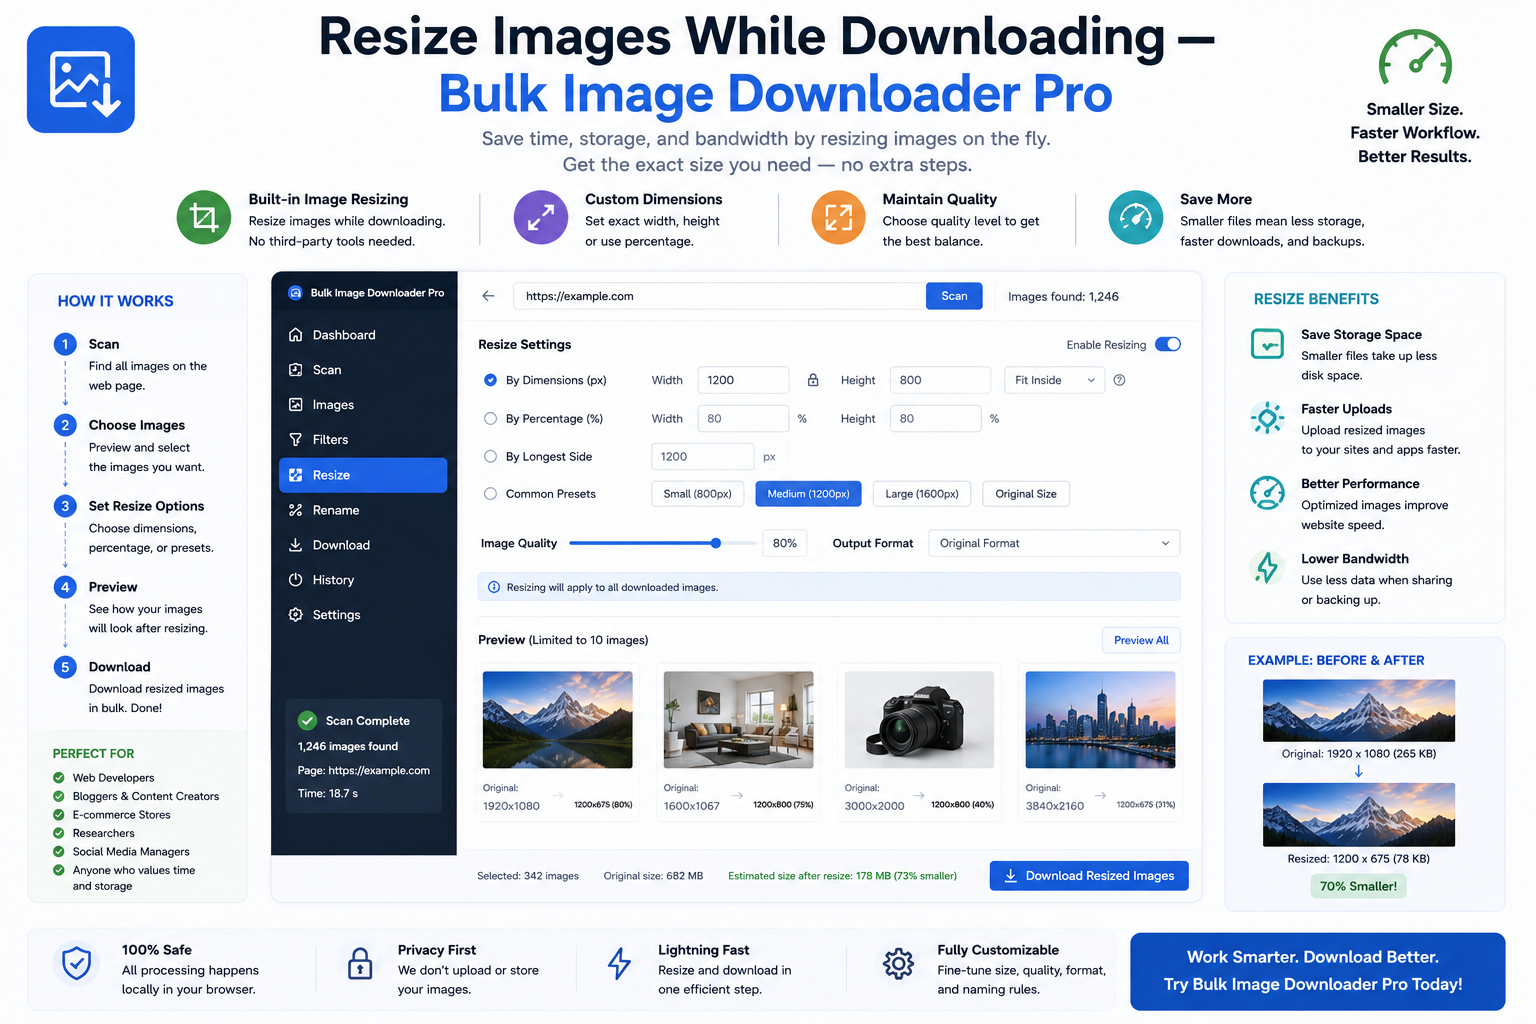Select the By Longest Side radio button
1536x1024 pixels.
click(x=490, y=457)
